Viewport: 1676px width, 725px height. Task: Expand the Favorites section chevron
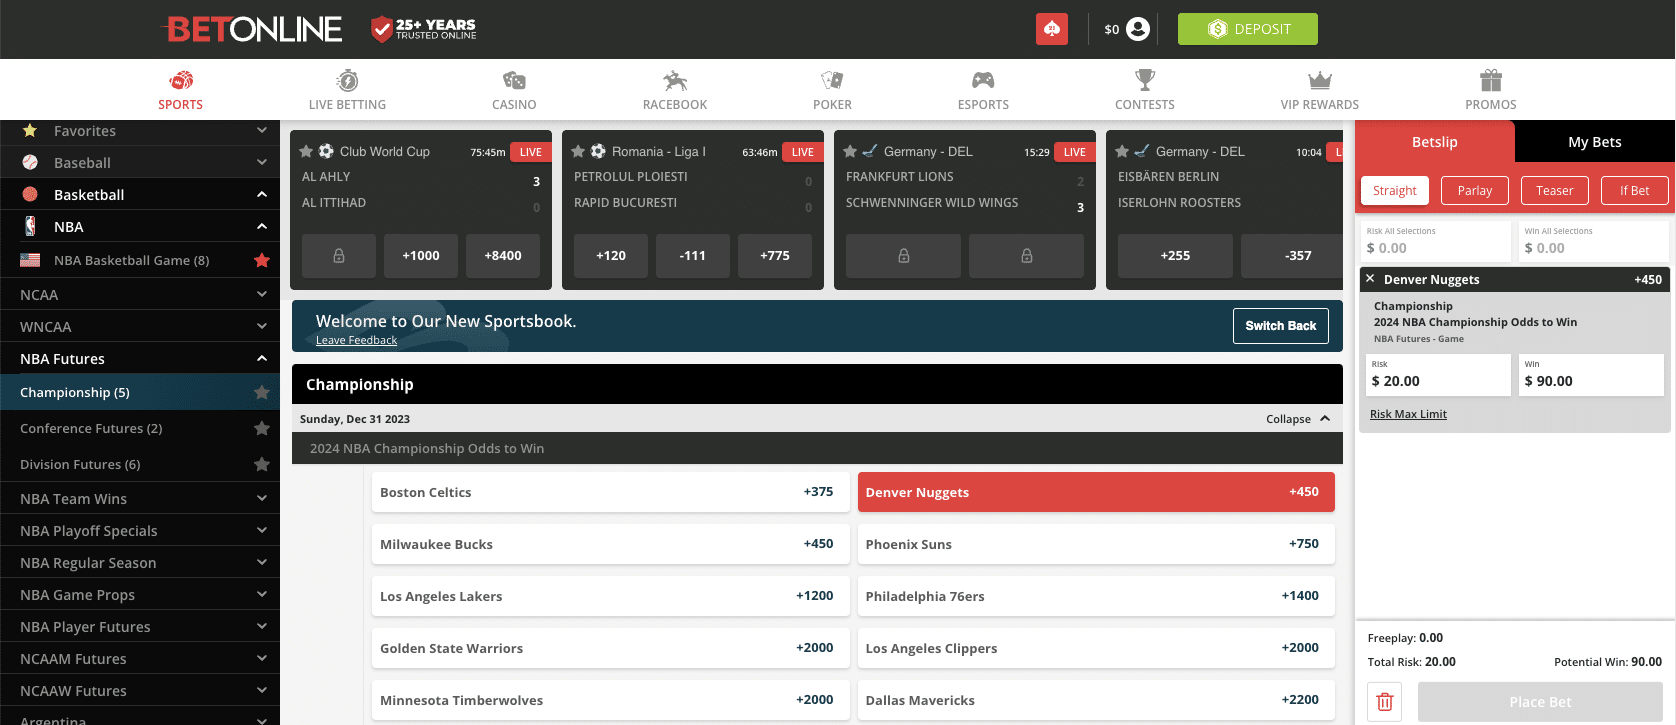[262, 130]
